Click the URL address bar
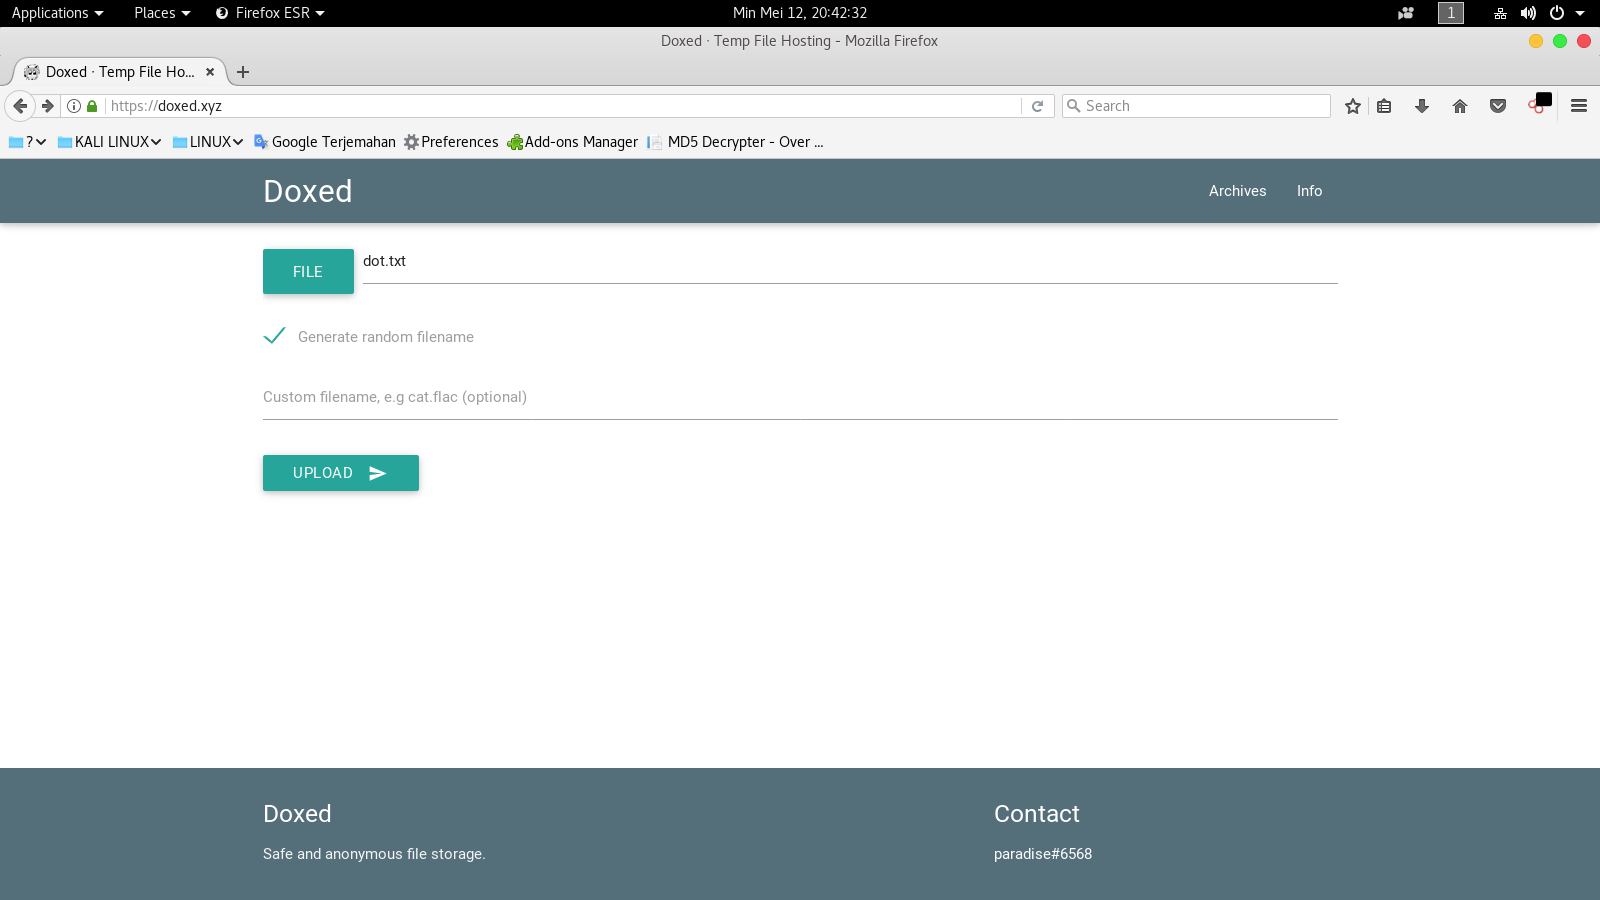The width and height of the screenshot is (1600, 900). pyautogui.click(x=564, y=106)
